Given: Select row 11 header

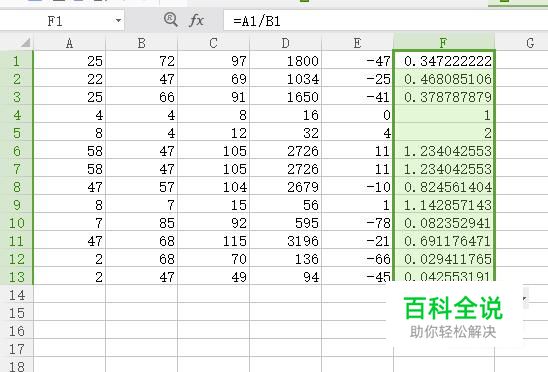Looking at the screenshot, I should [16, 241].
